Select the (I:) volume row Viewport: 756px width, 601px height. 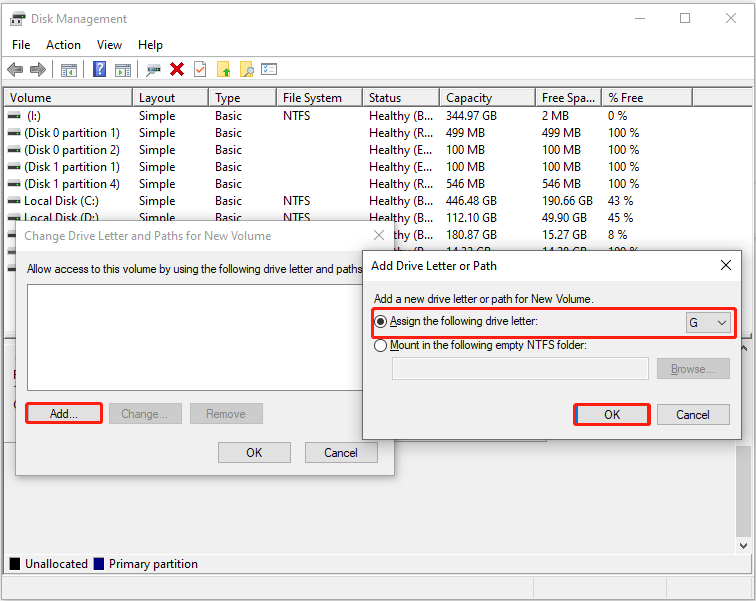click(378, 116)
